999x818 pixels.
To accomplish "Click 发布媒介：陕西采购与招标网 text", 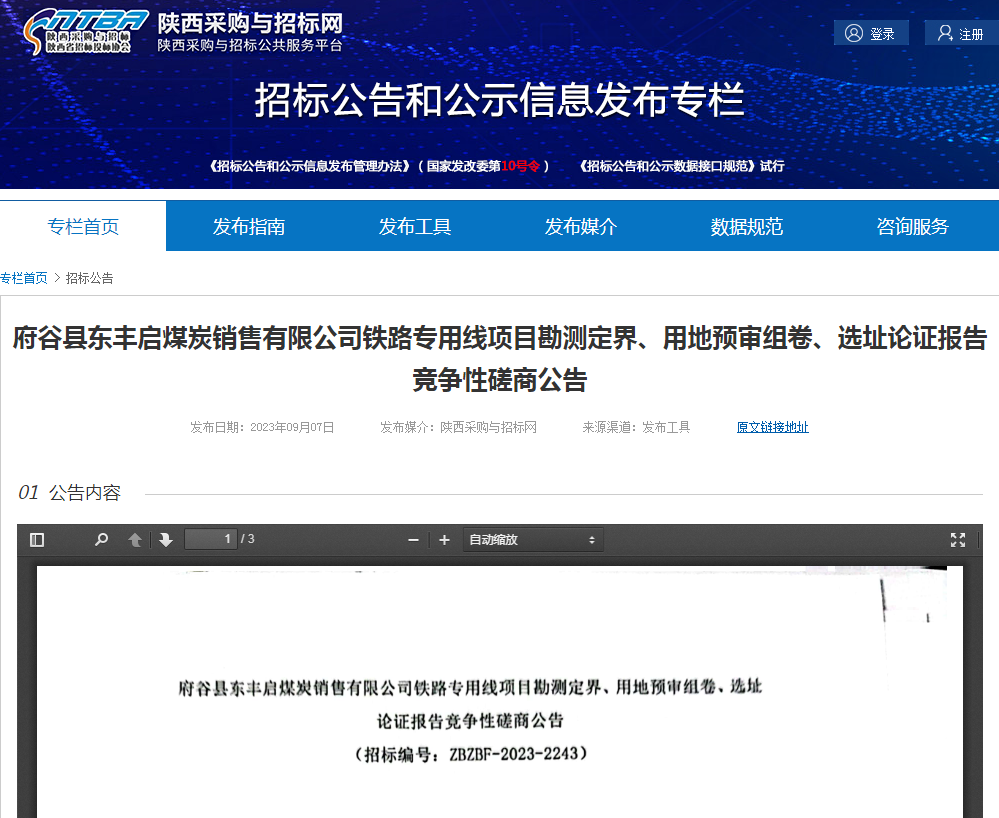I will (458, 427).
